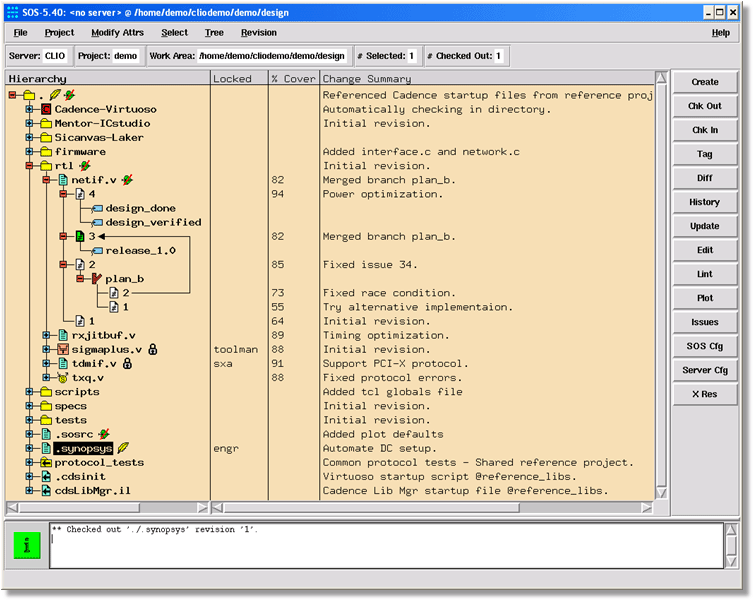Select the .synopsys file row
This screenshot has height=603, width=756.
coord(83,449)
